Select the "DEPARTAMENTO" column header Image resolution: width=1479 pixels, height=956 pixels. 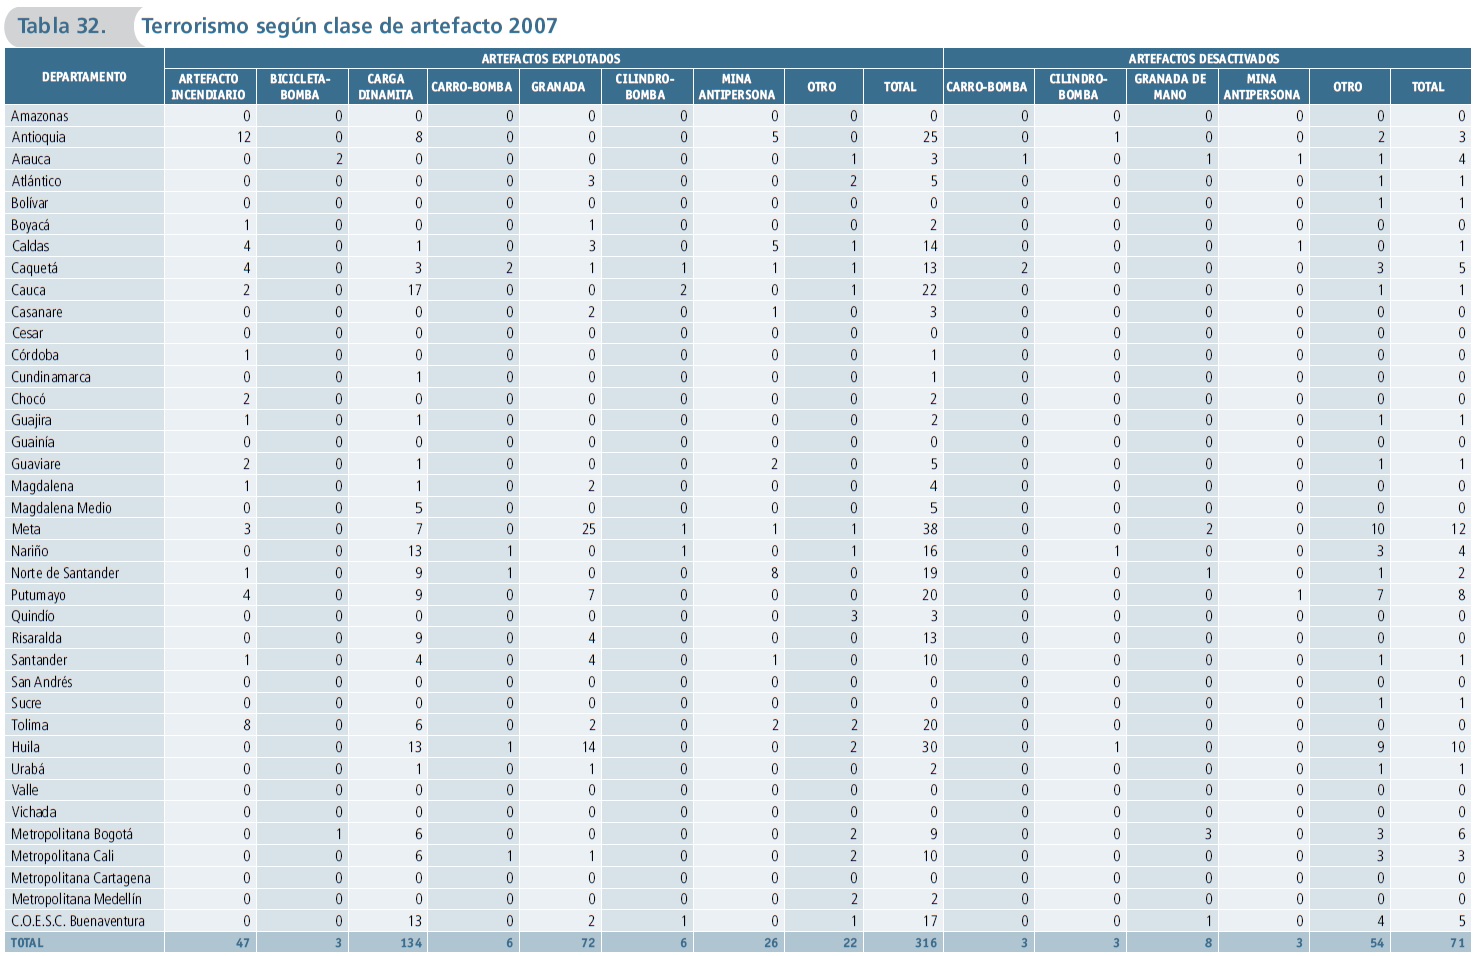pyautogui.click(x=84, y=77)
